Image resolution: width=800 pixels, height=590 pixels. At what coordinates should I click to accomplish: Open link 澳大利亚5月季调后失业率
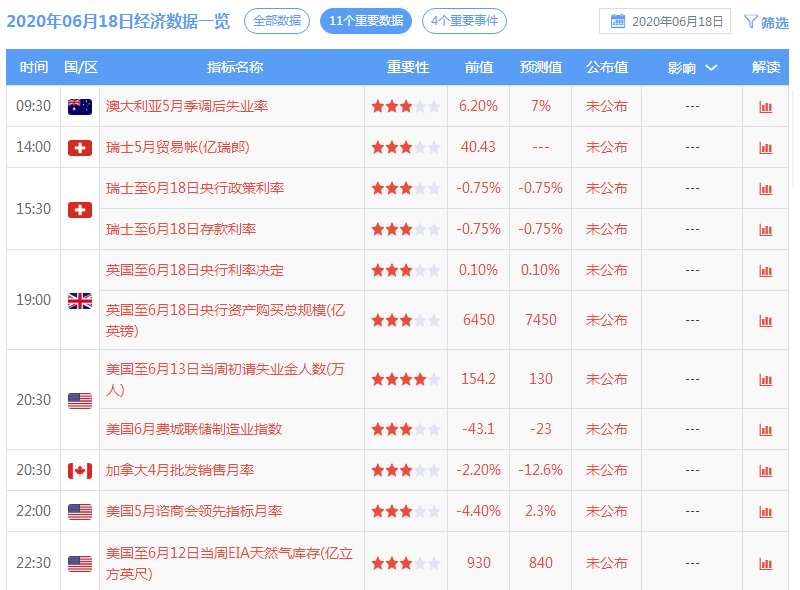point(187,106)
